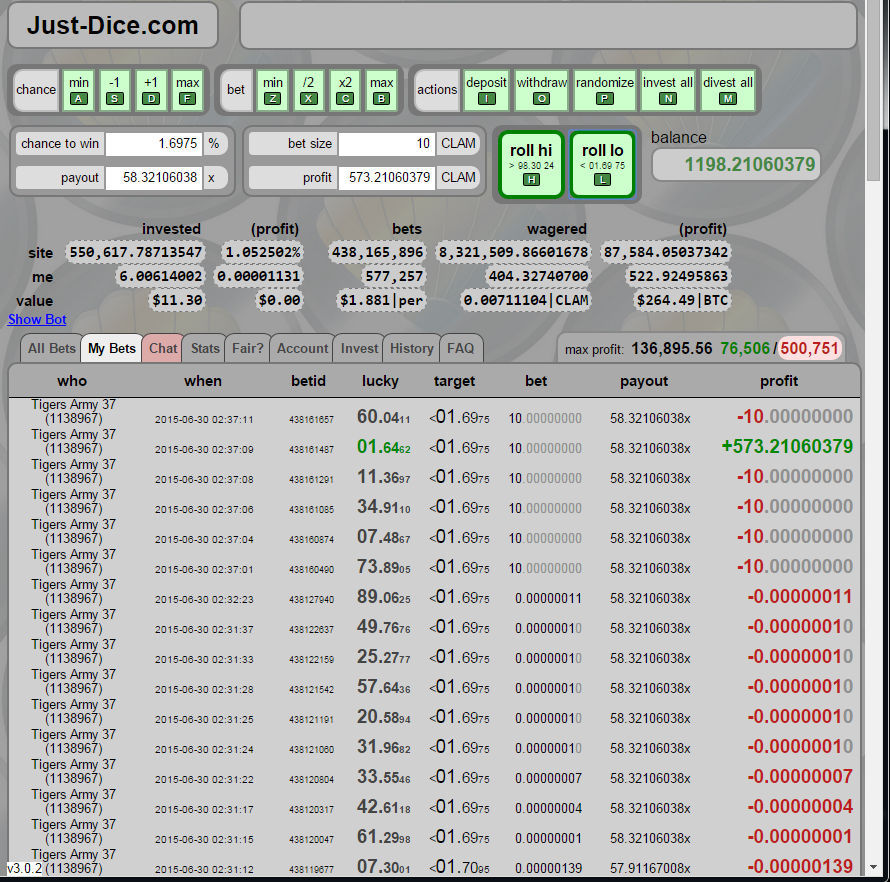The image size is (890, 882).
Task: Click the actions label button
Action: (x=436, y=90)
